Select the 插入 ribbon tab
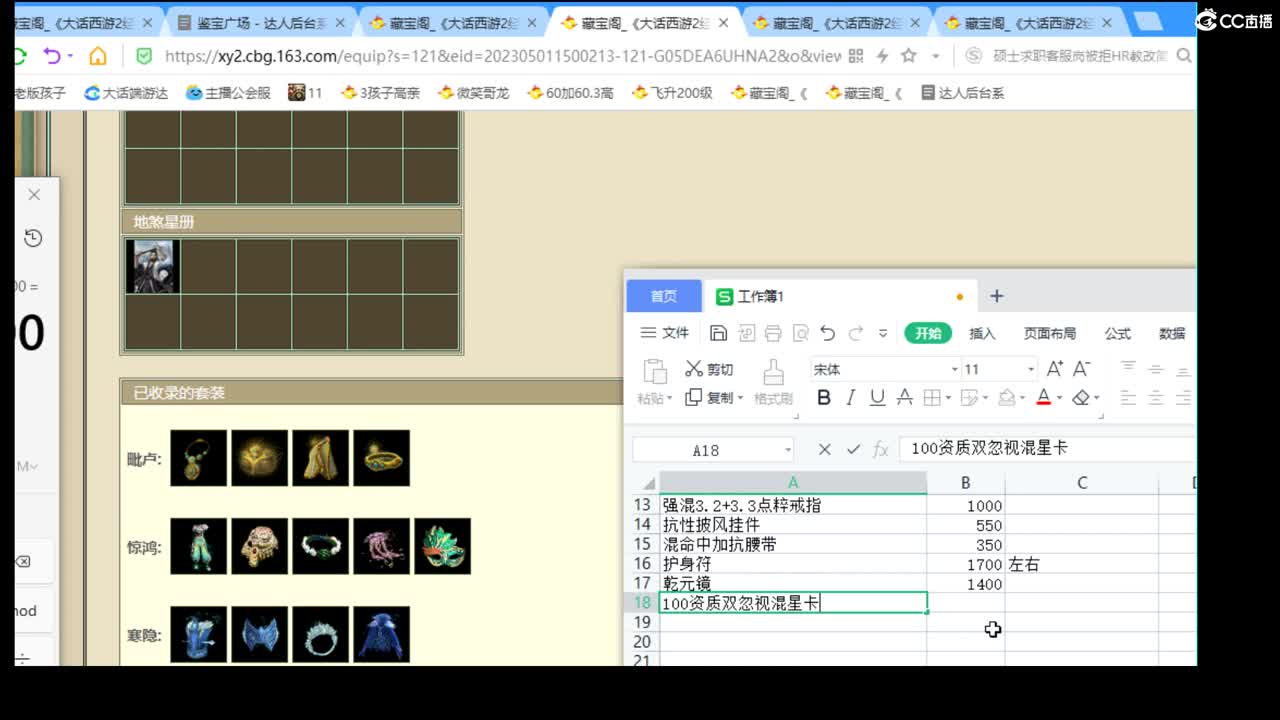 coord(982,333)
